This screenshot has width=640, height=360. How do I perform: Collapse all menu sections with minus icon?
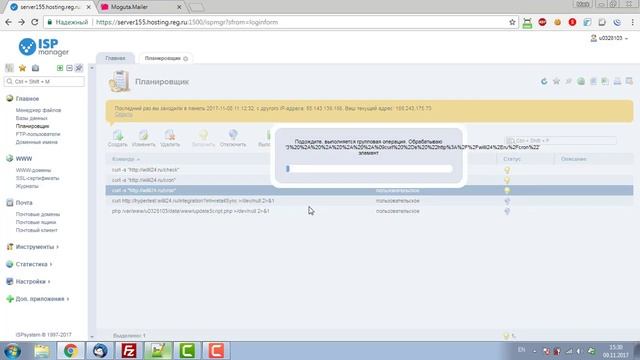click(x=69, y=68)
